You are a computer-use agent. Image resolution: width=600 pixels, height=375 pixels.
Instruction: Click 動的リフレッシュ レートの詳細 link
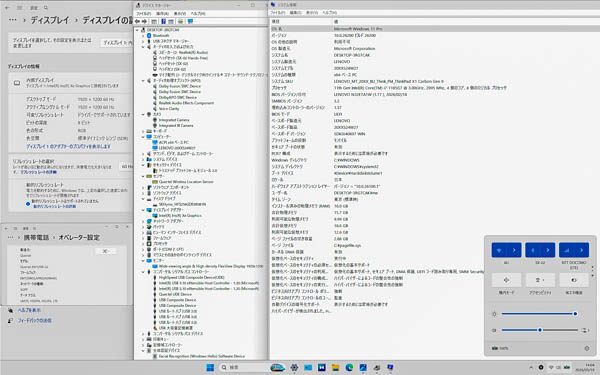tap(54, 206)
